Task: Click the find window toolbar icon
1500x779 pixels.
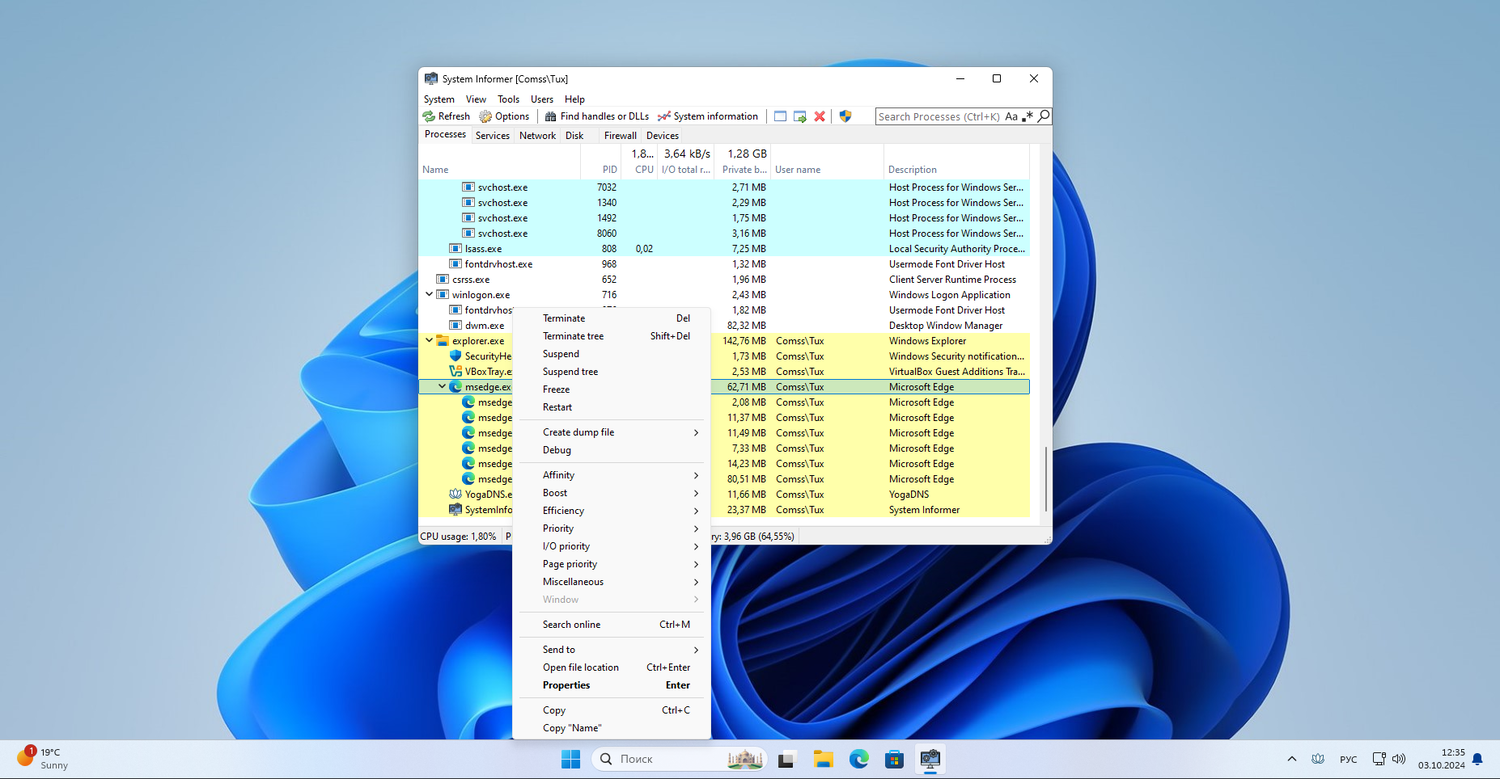Action: 780,116
